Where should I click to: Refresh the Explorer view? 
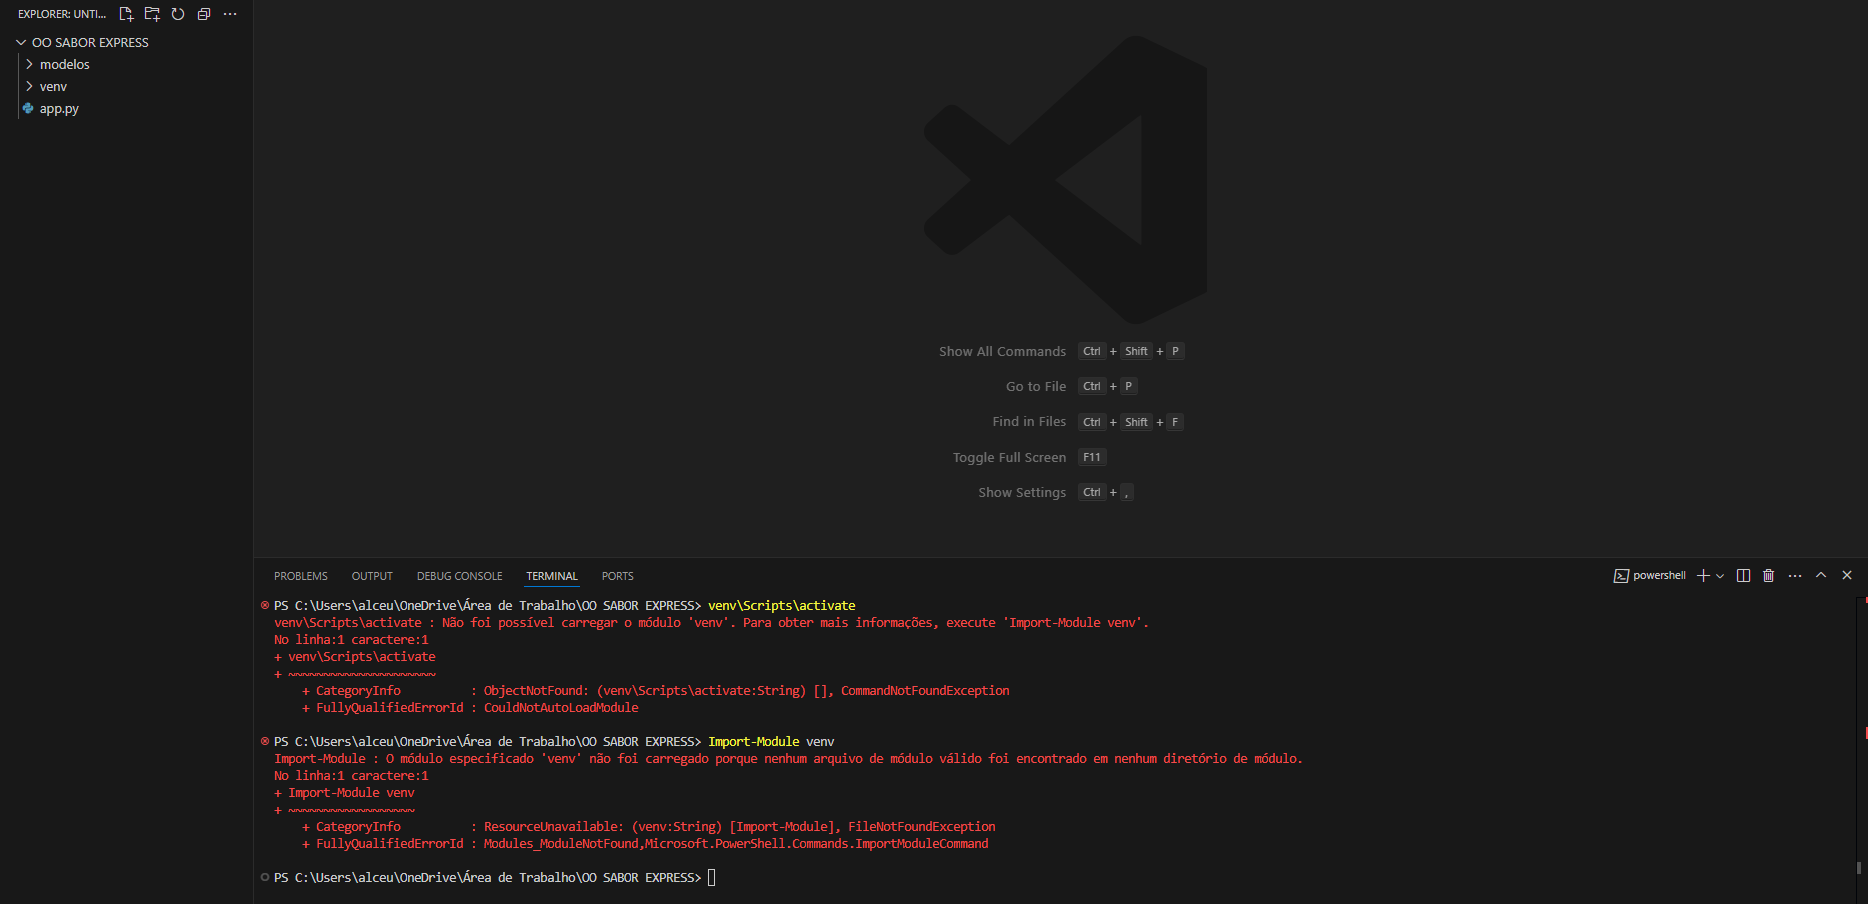[178, 14]
